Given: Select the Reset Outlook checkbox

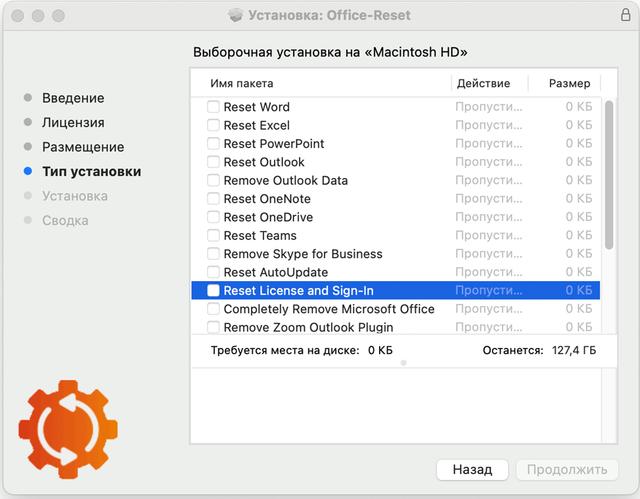Looking at the screenshot, I should (x=213, y=162).
